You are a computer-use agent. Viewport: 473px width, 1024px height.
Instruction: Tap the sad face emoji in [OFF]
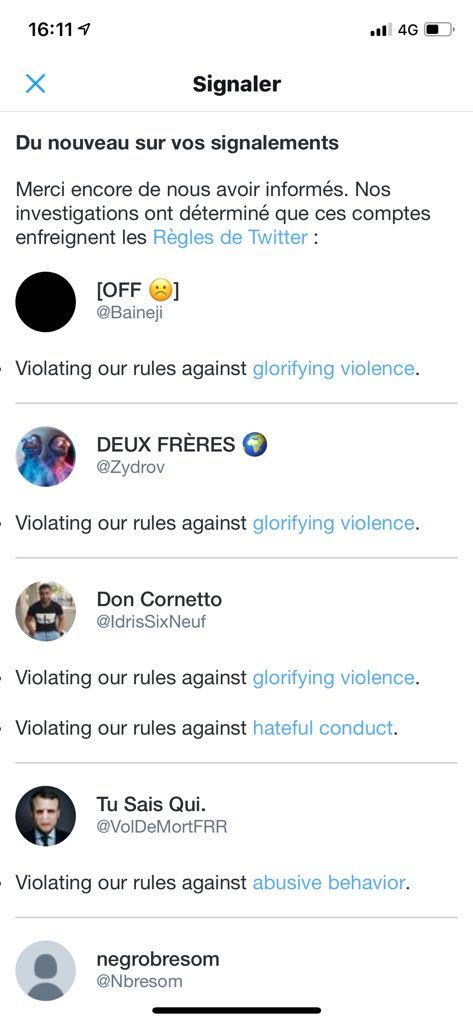coord(161,290)
